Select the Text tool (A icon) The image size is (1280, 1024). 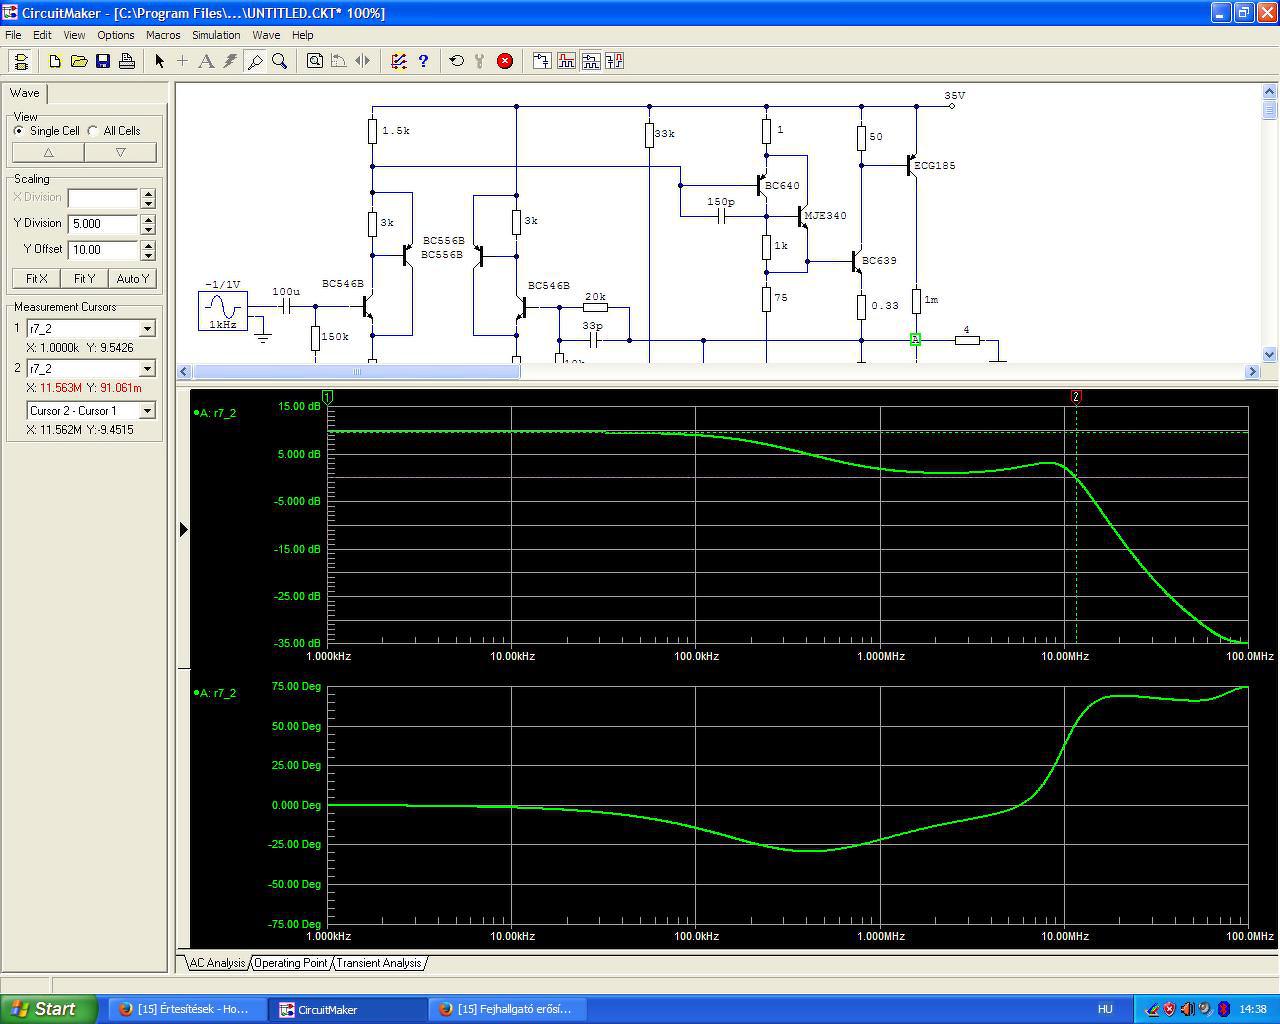click(x=206, y=61)
